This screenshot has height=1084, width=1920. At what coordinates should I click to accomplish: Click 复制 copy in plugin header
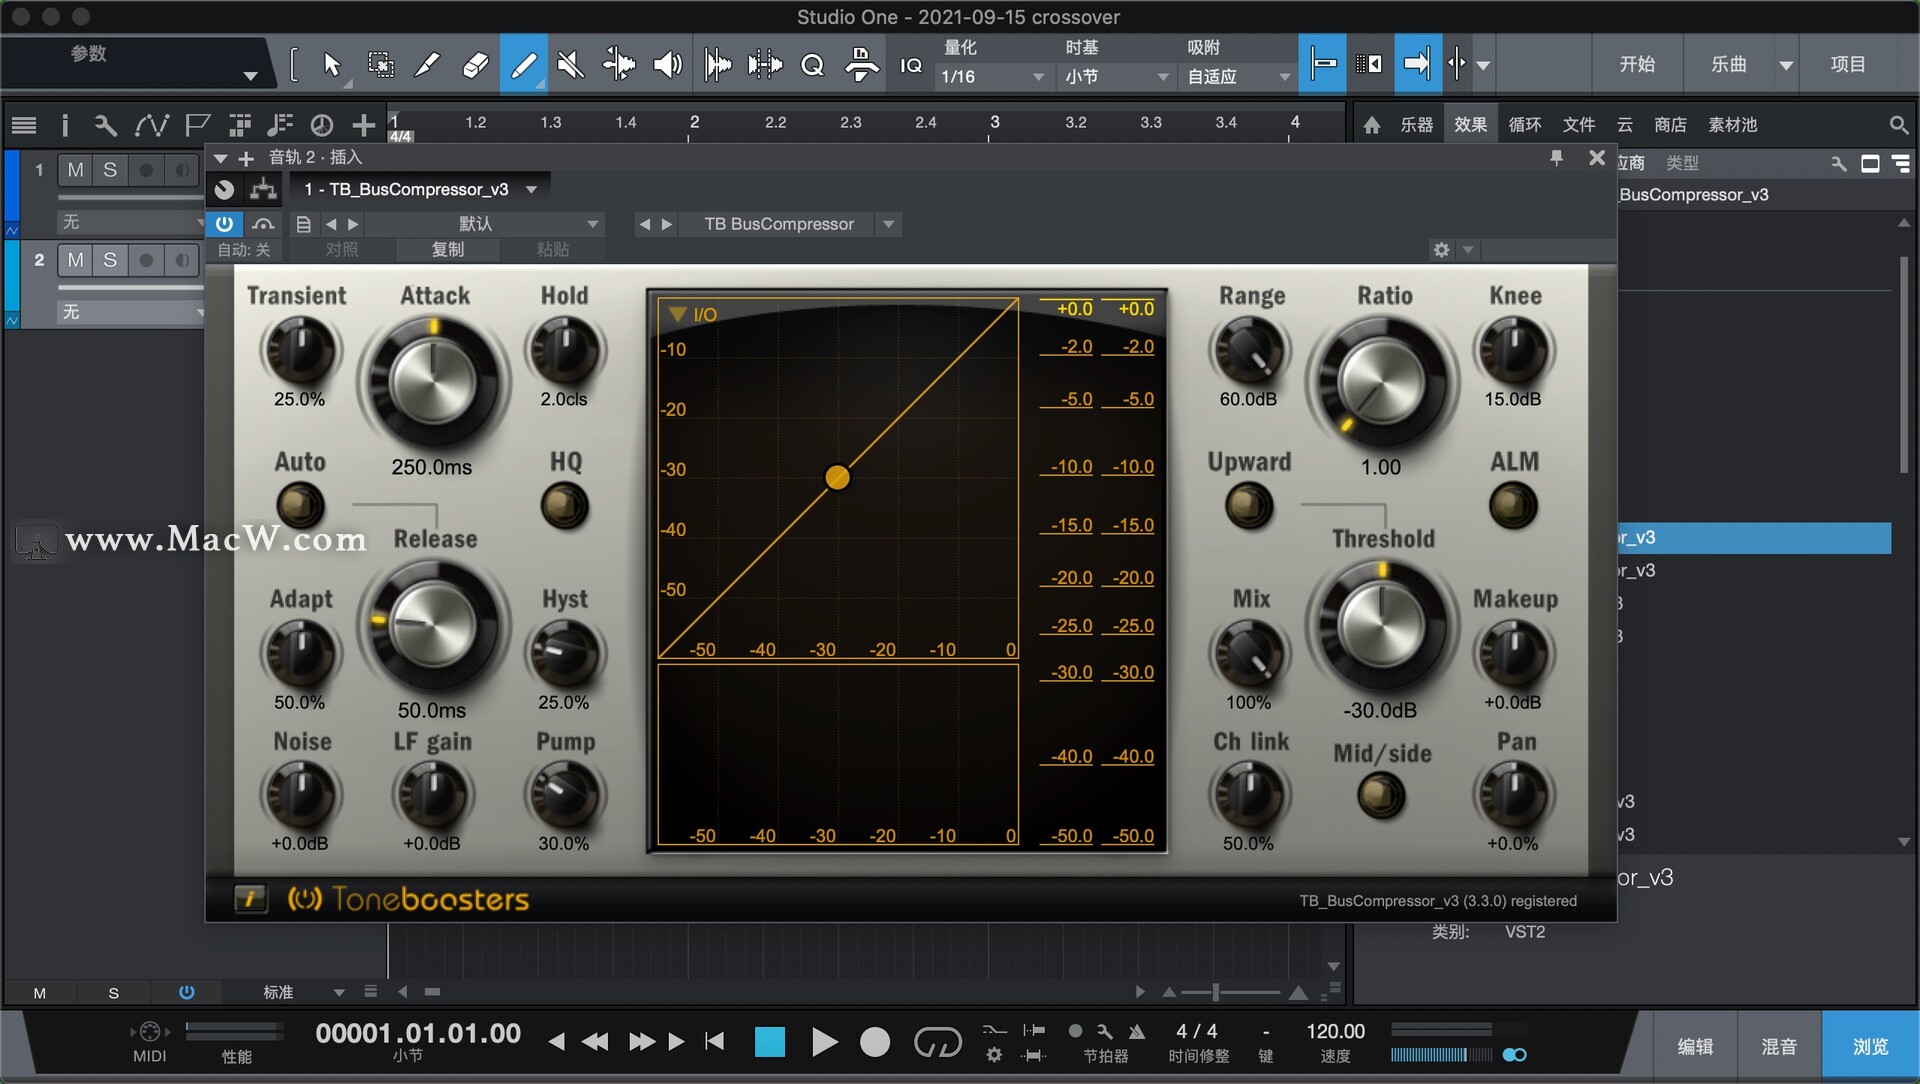(x=447, y=250)
